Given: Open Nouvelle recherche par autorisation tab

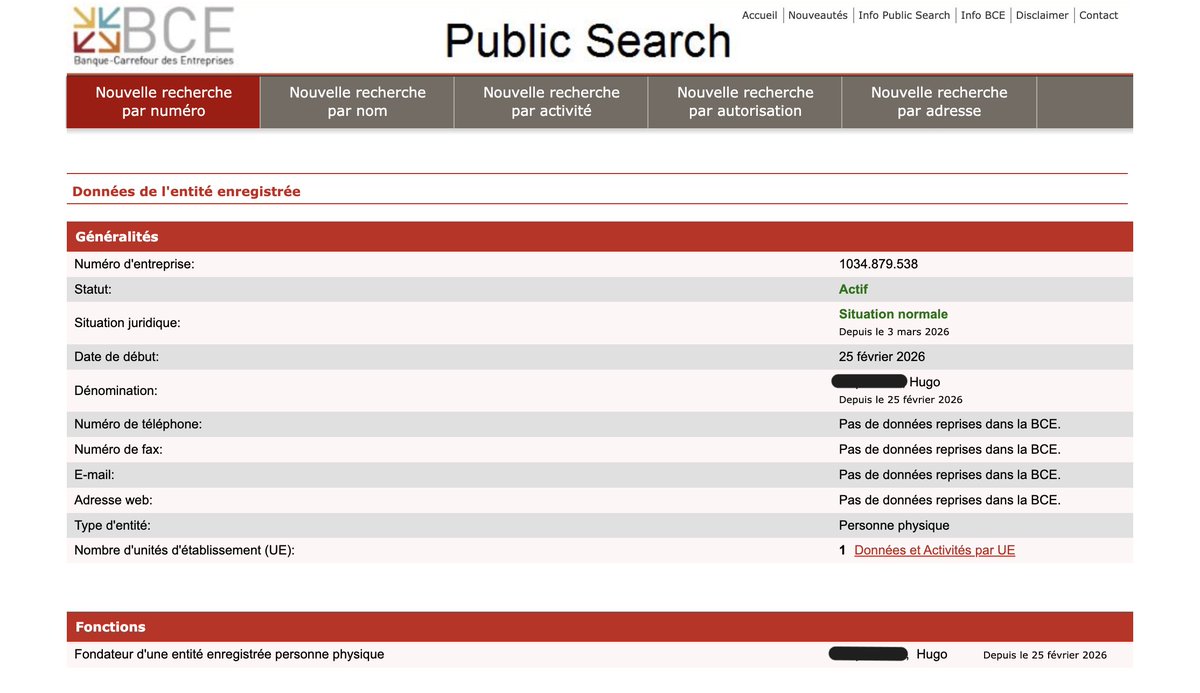Looking at the screenshot, I should (745, 102).
